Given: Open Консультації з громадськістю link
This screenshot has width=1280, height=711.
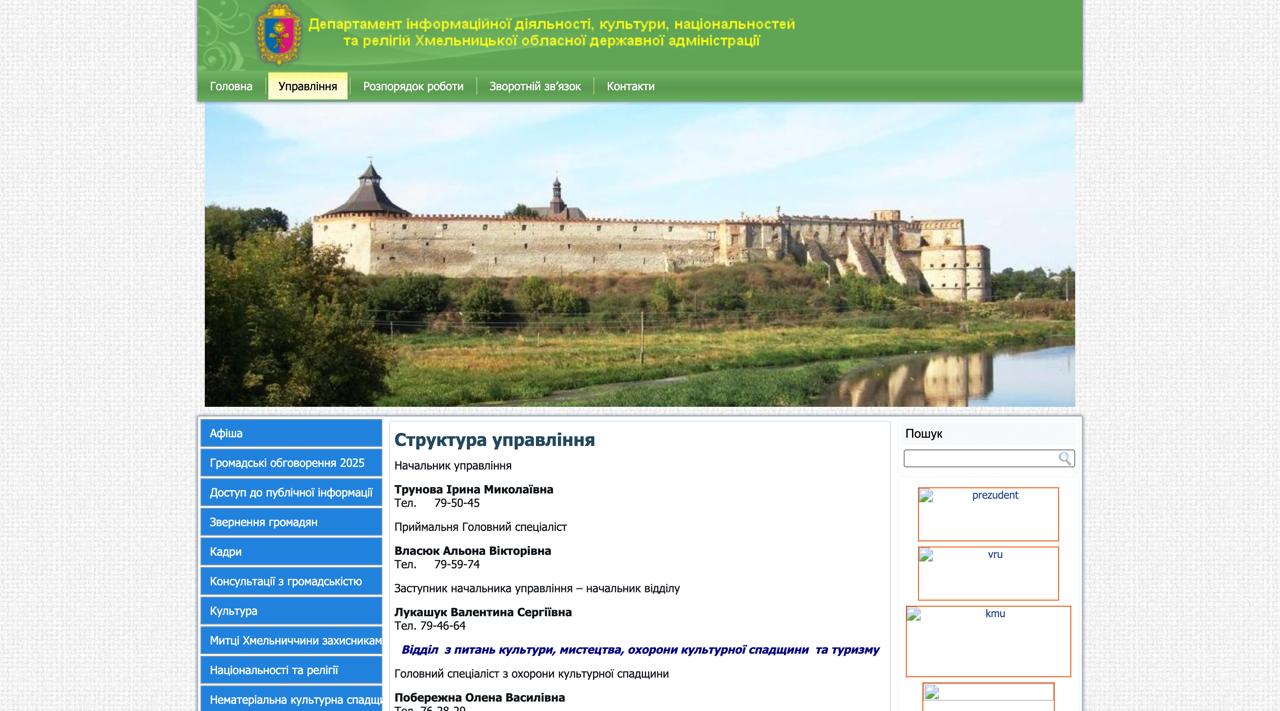Looking at the screenshot, I should (x=291, y=581).
